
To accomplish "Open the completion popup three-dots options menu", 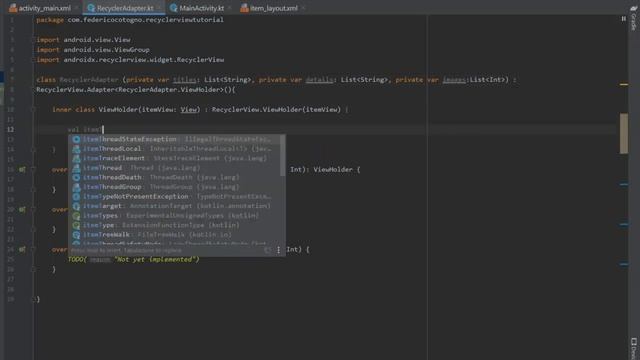I will (x=279, y=250).
